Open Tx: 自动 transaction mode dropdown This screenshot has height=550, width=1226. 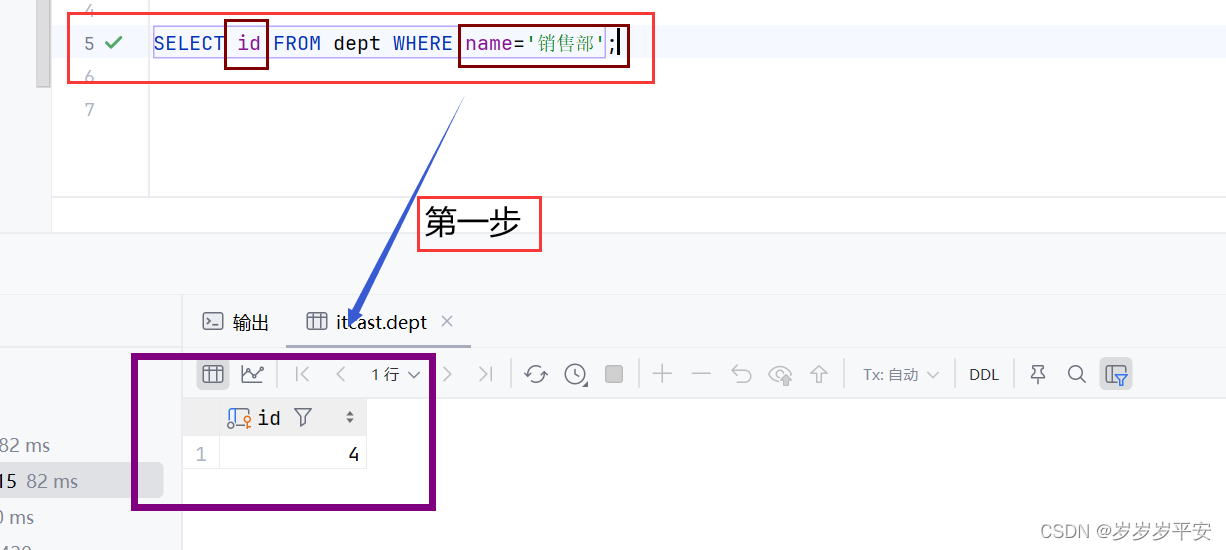(901, 374)
